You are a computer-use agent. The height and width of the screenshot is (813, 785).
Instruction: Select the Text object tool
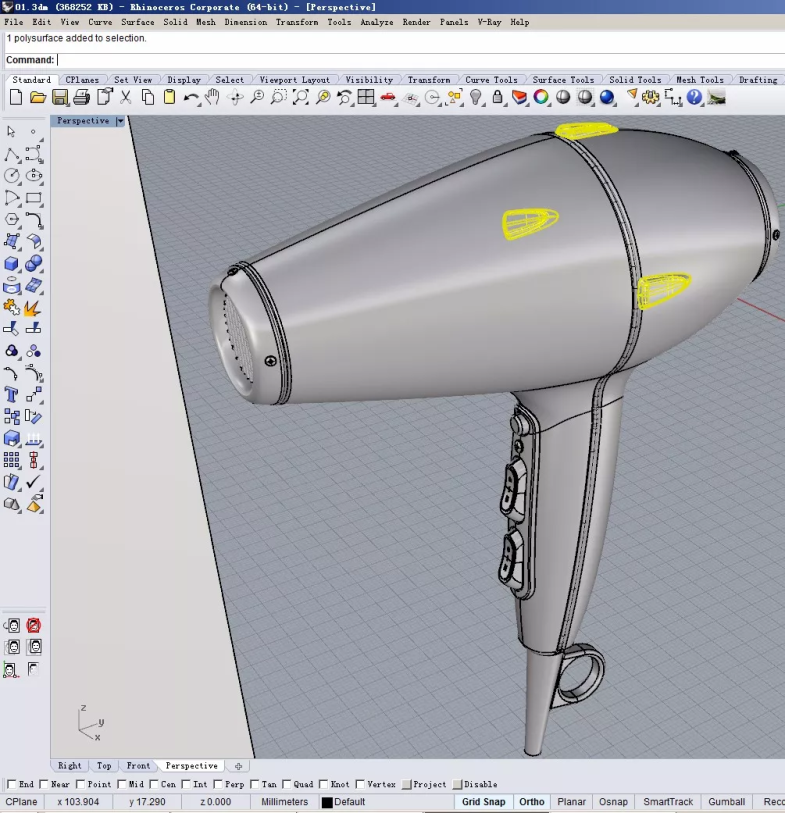[x=12, y=395]
